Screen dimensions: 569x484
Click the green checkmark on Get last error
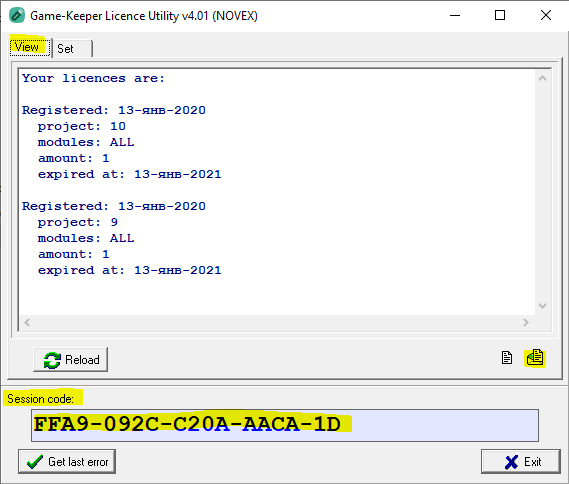pos(35,462)
